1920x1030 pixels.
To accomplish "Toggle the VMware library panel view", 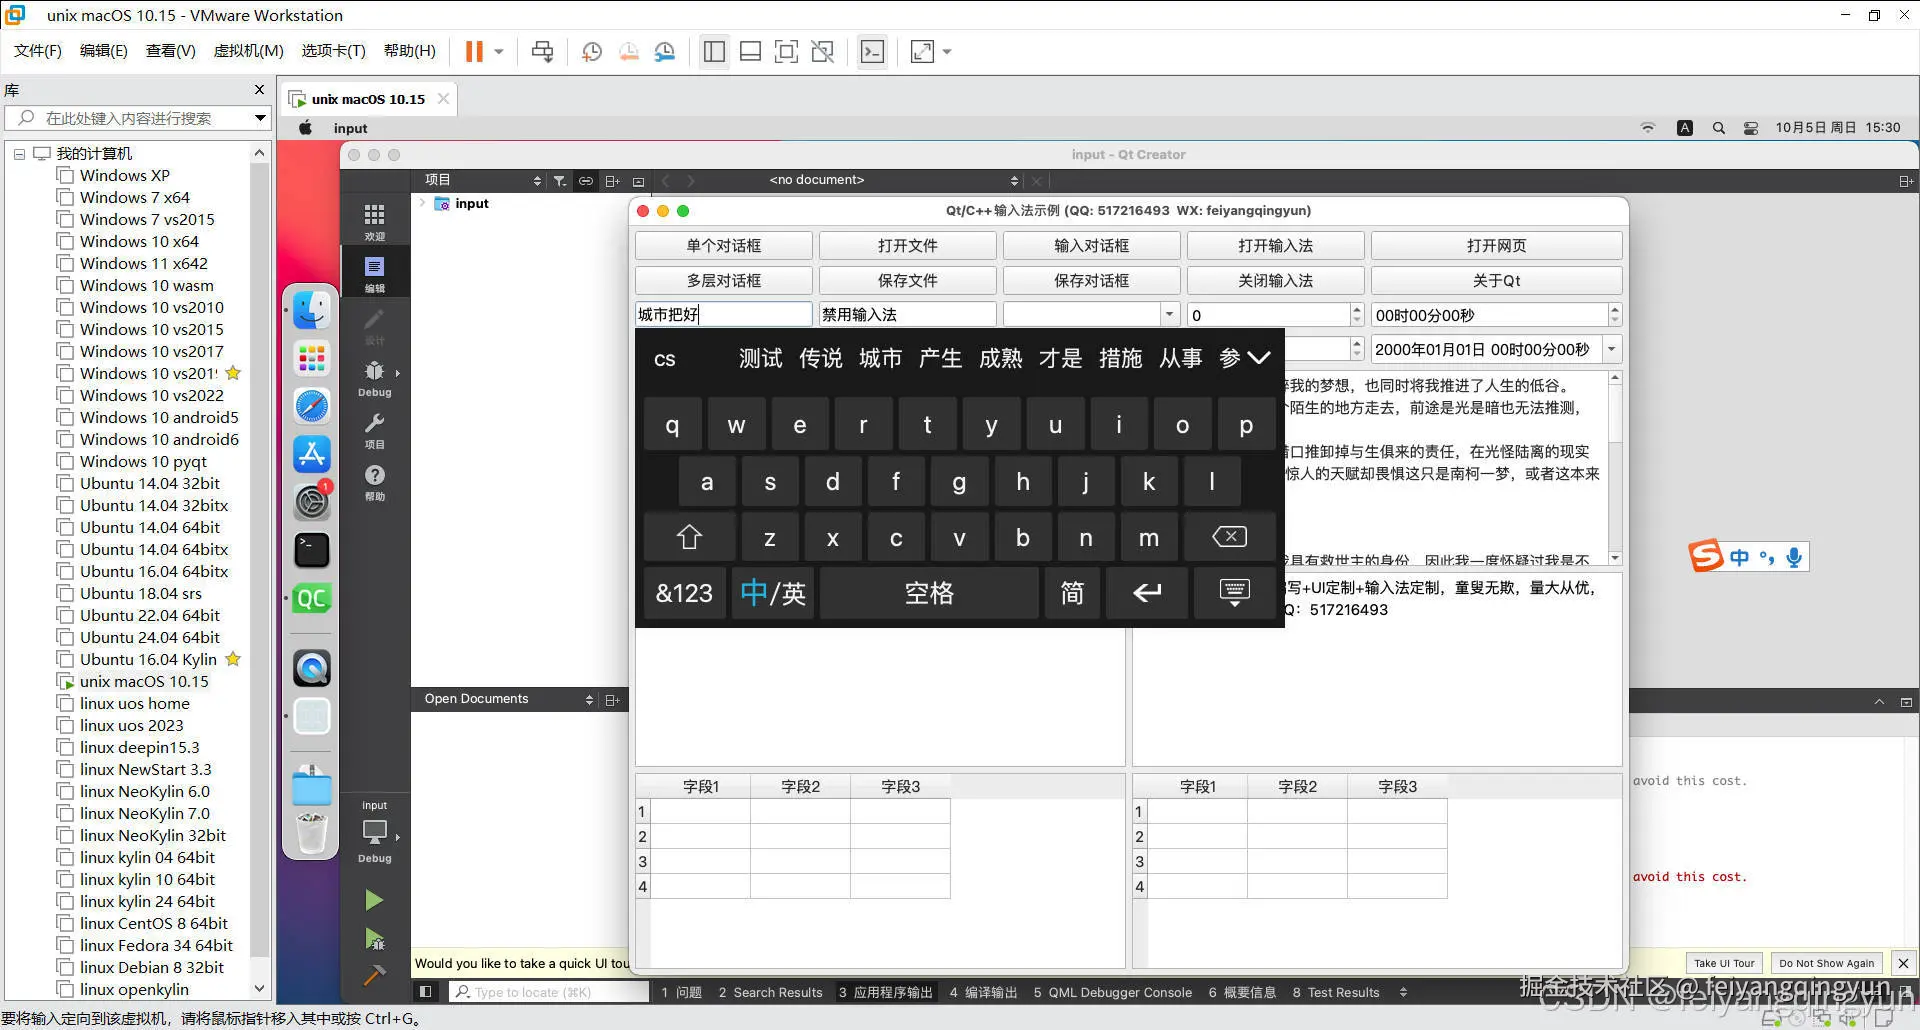I will click(x=714, y=51).
